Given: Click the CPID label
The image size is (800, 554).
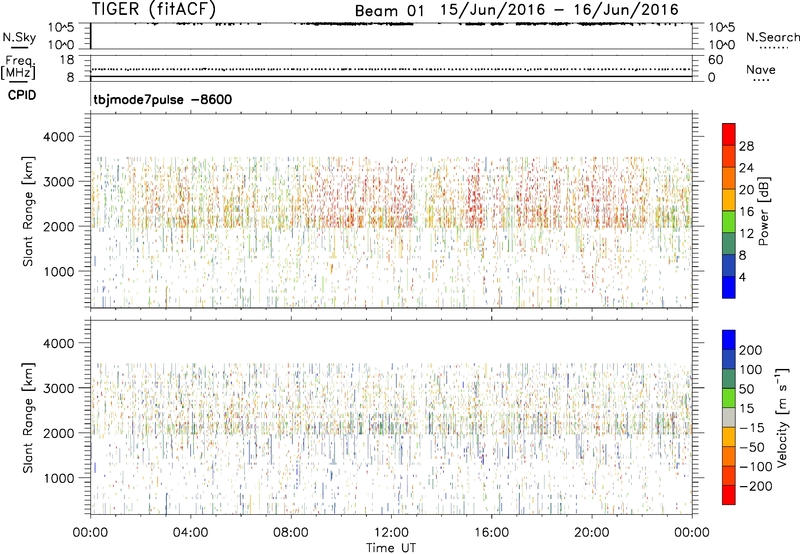Looking at the screenshot, I should point(22,95).
